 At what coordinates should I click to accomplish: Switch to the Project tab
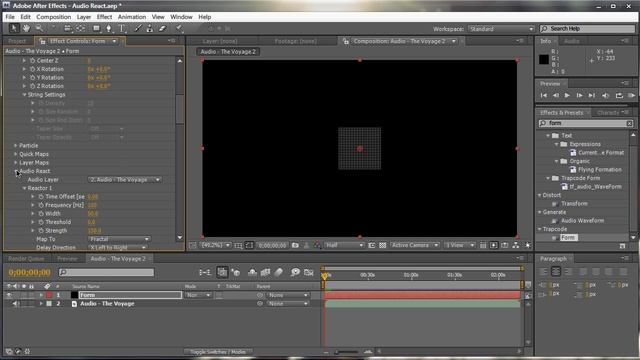(17, 41)
